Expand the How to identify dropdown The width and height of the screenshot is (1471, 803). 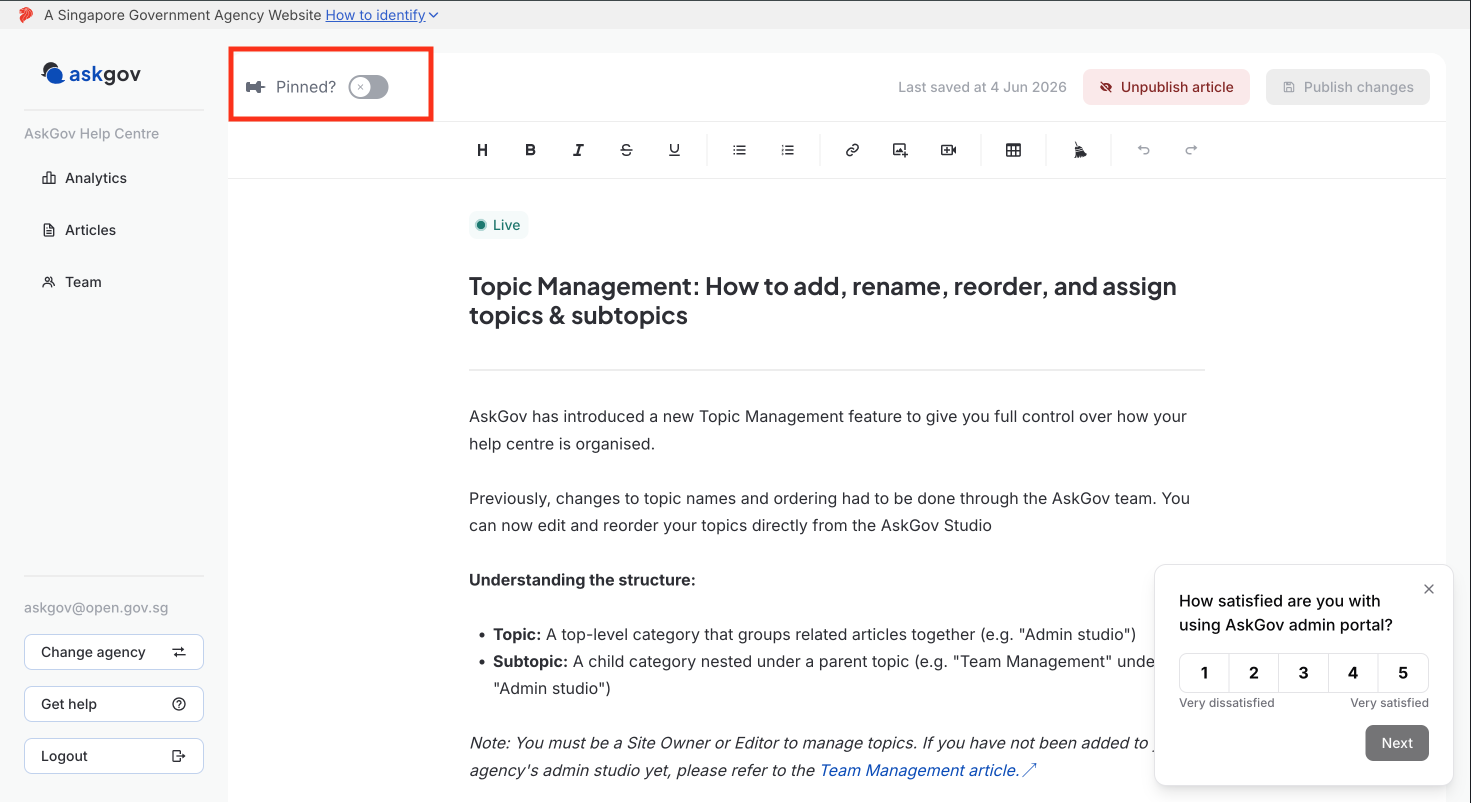pyautogui.click(x=382, y=15)
